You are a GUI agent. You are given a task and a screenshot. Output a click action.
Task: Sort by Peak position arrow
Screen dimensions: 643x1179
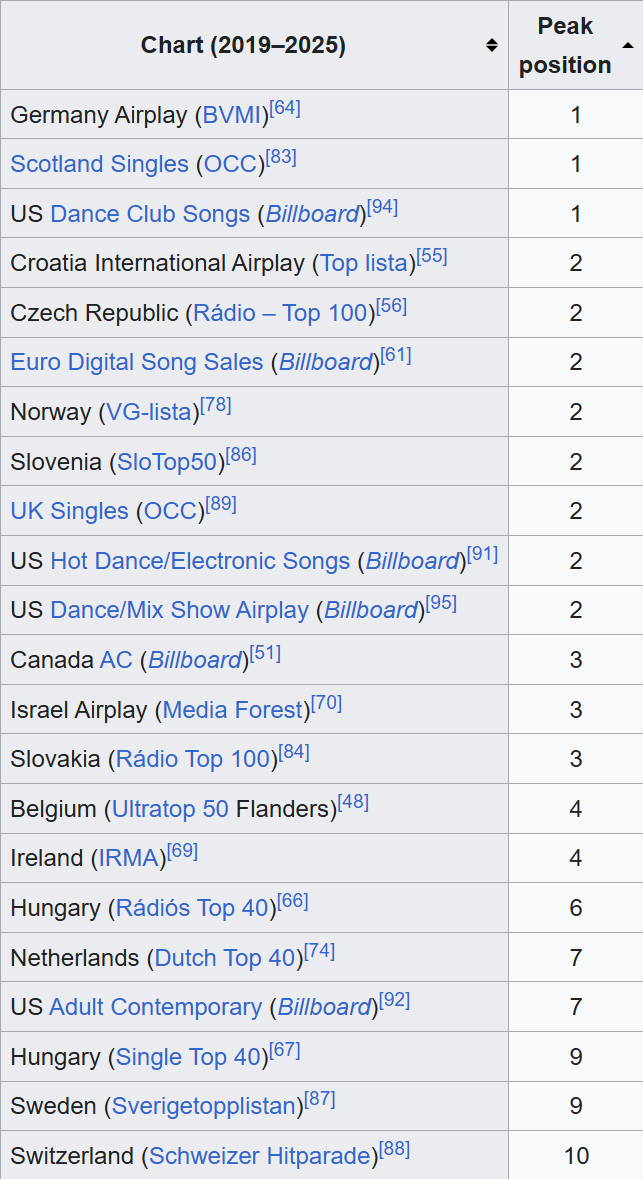point(627,46)
